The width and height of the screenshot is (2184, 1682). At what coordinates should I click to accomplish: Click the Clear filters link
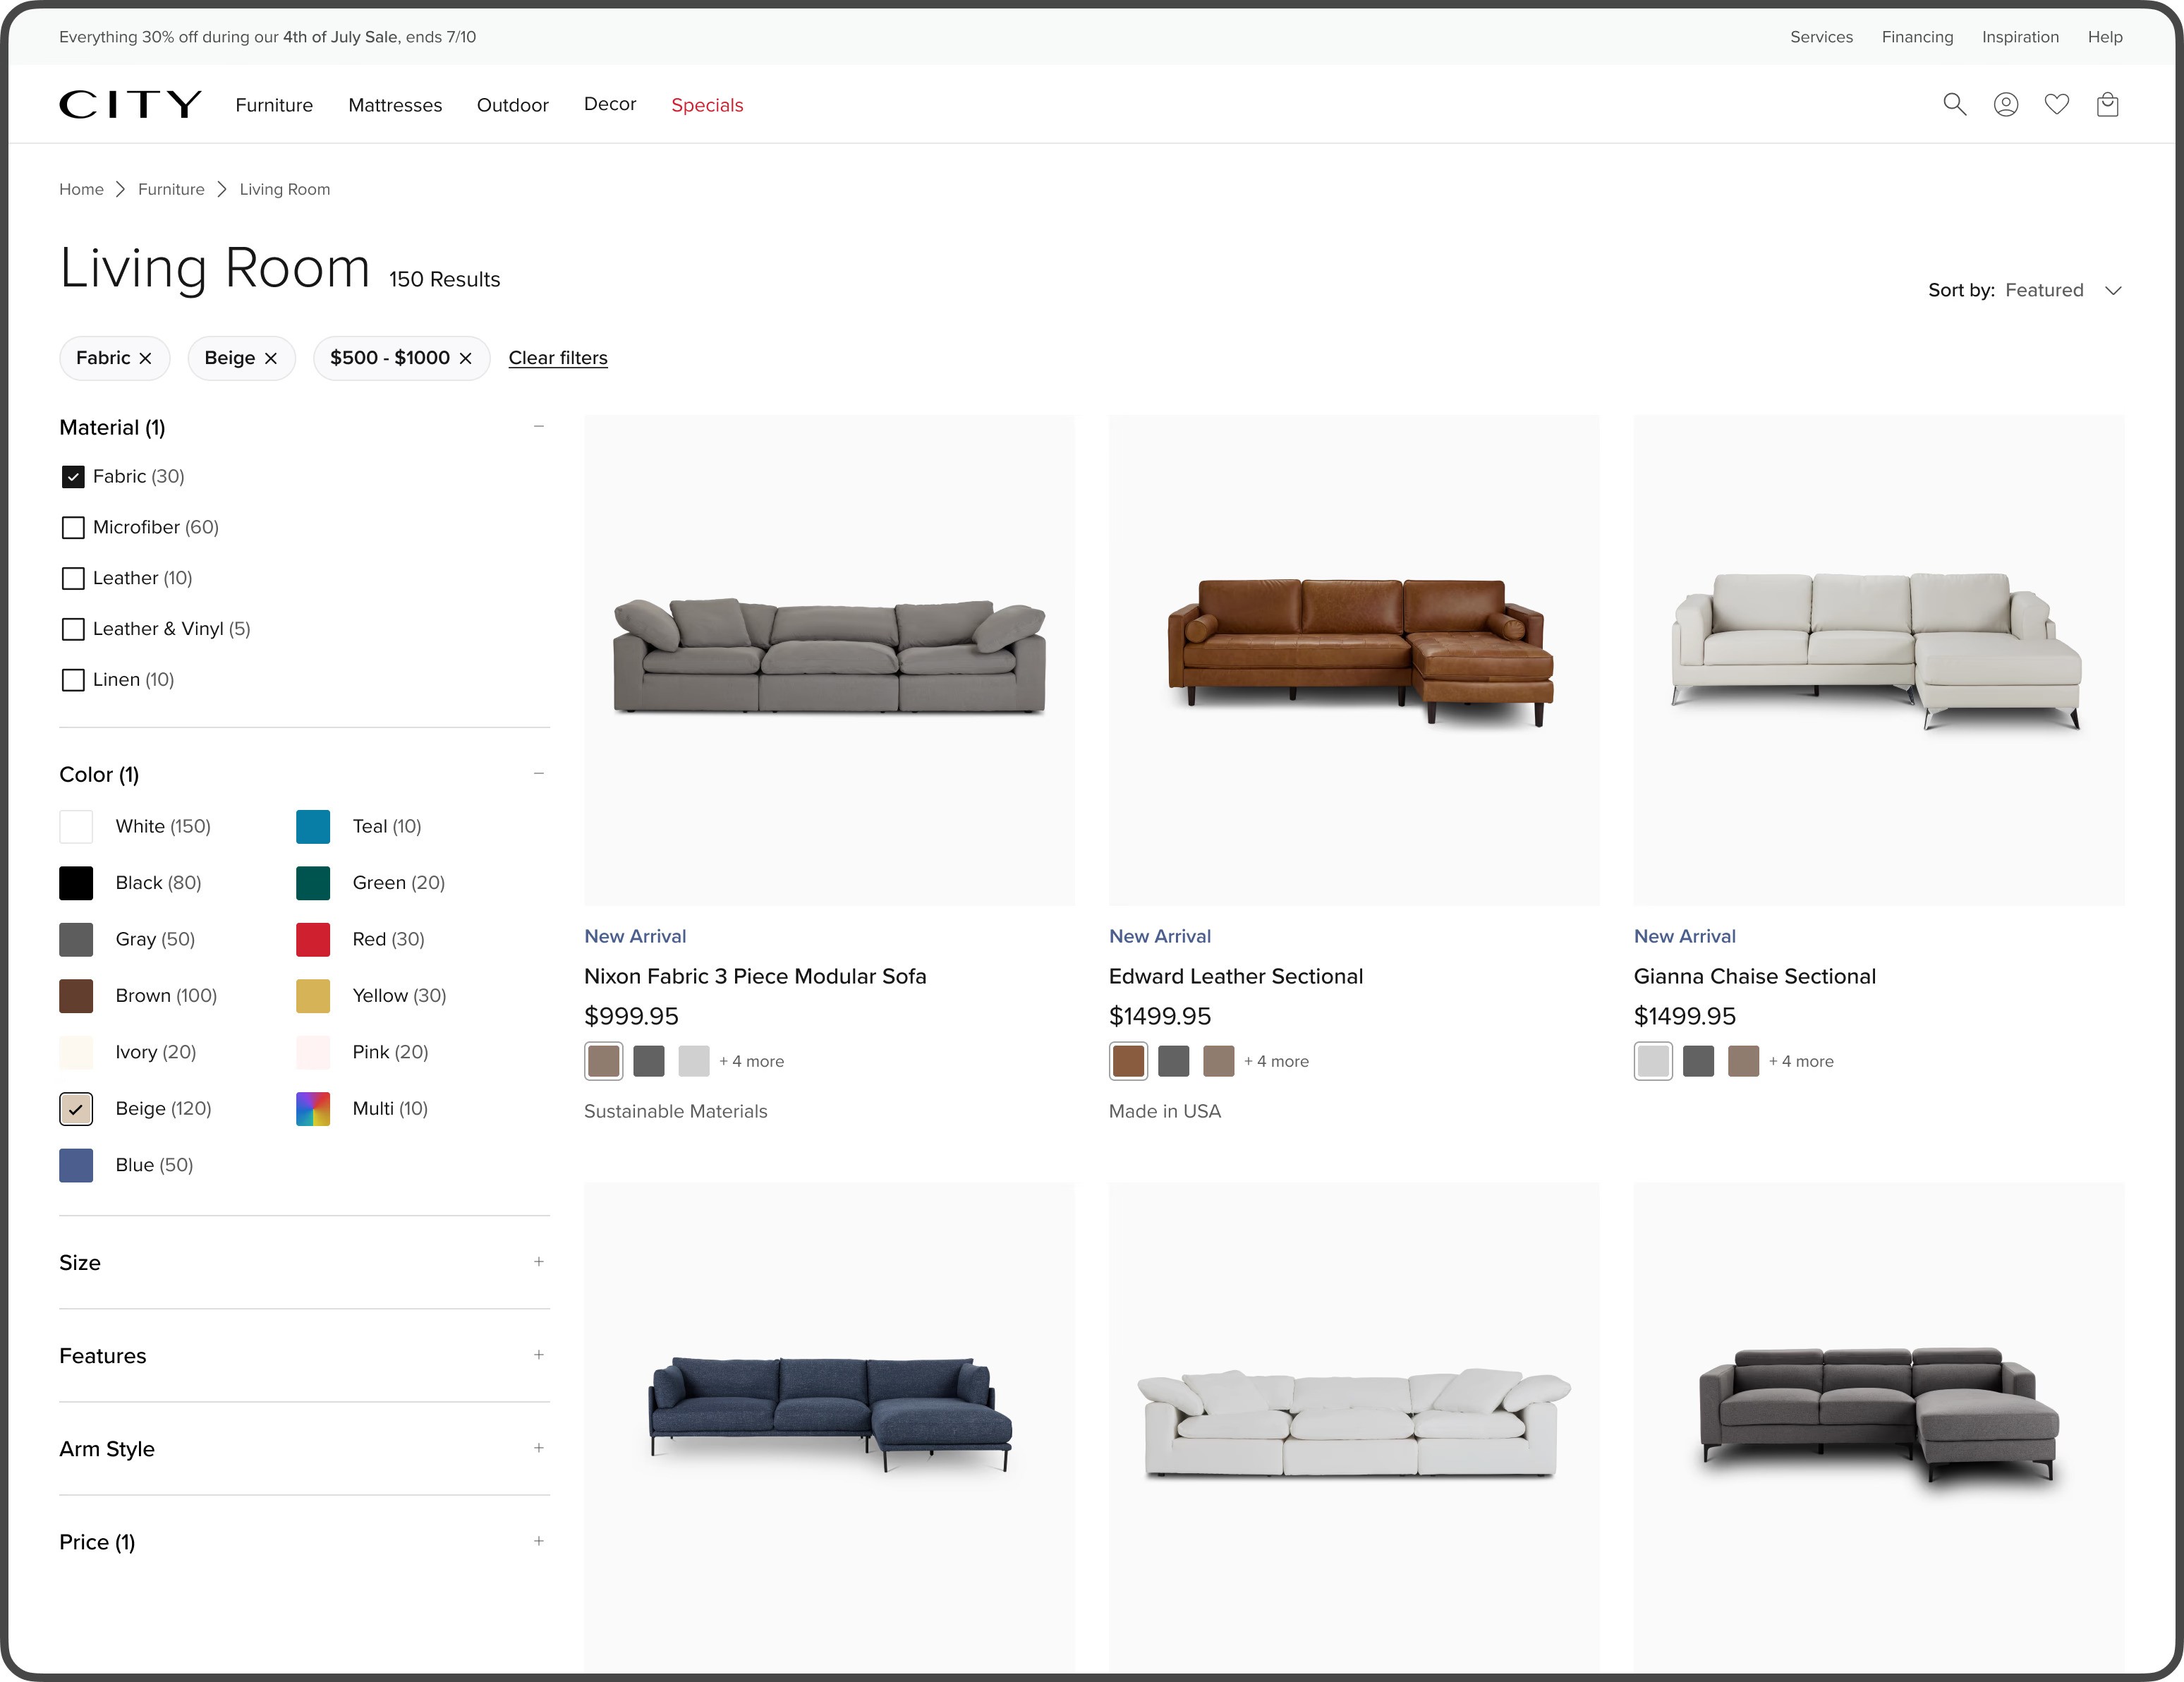click(558, 358)
